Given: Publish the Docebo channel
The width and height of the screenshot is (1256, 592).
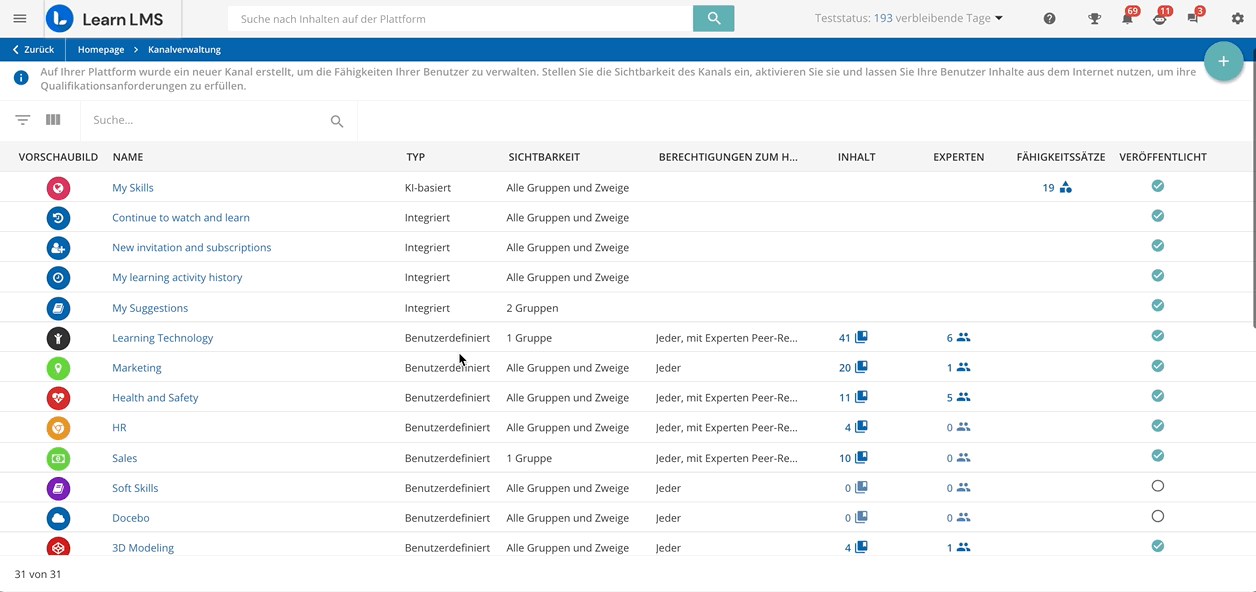Looking at the screenshot, I should [1157, 517].
